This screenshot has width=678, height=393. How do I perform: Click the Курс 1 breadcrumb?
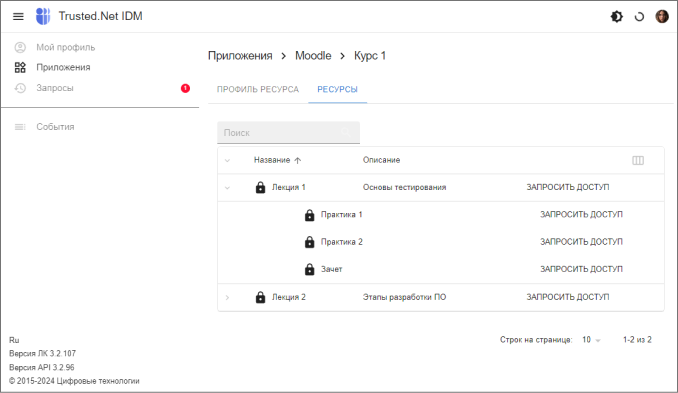click(x=370, y=56)
